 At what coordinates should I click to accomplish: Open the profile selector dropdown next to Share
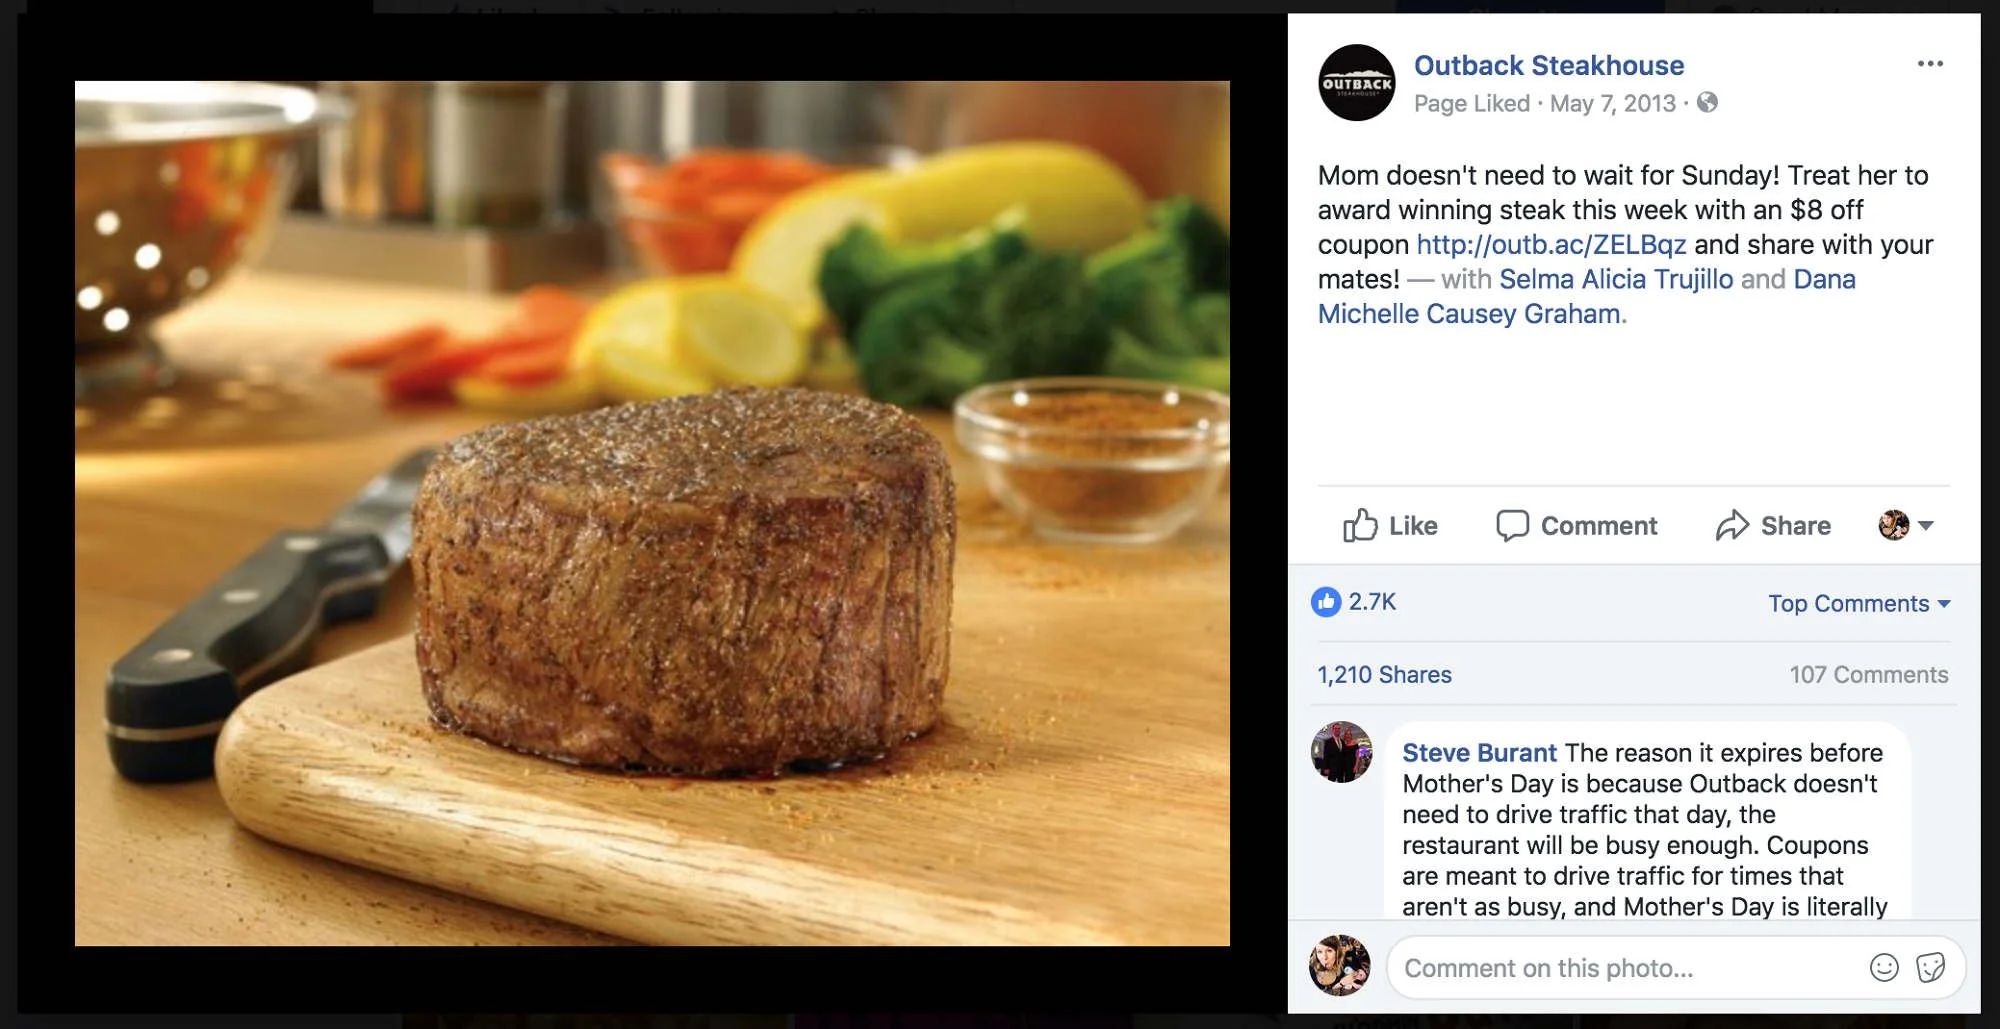point(1906,525)
